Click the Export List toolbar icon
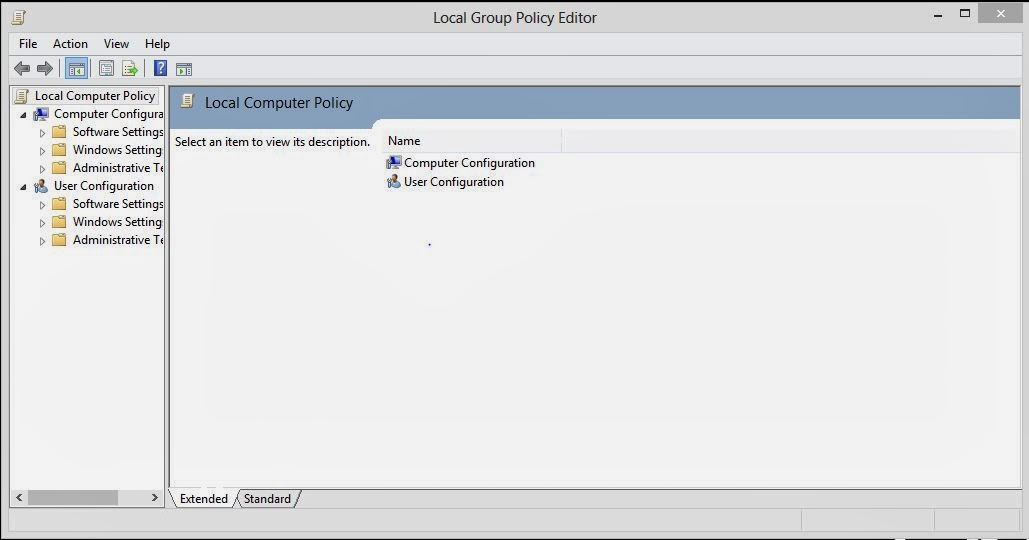The image size is (1029, 540). [130, 68]
